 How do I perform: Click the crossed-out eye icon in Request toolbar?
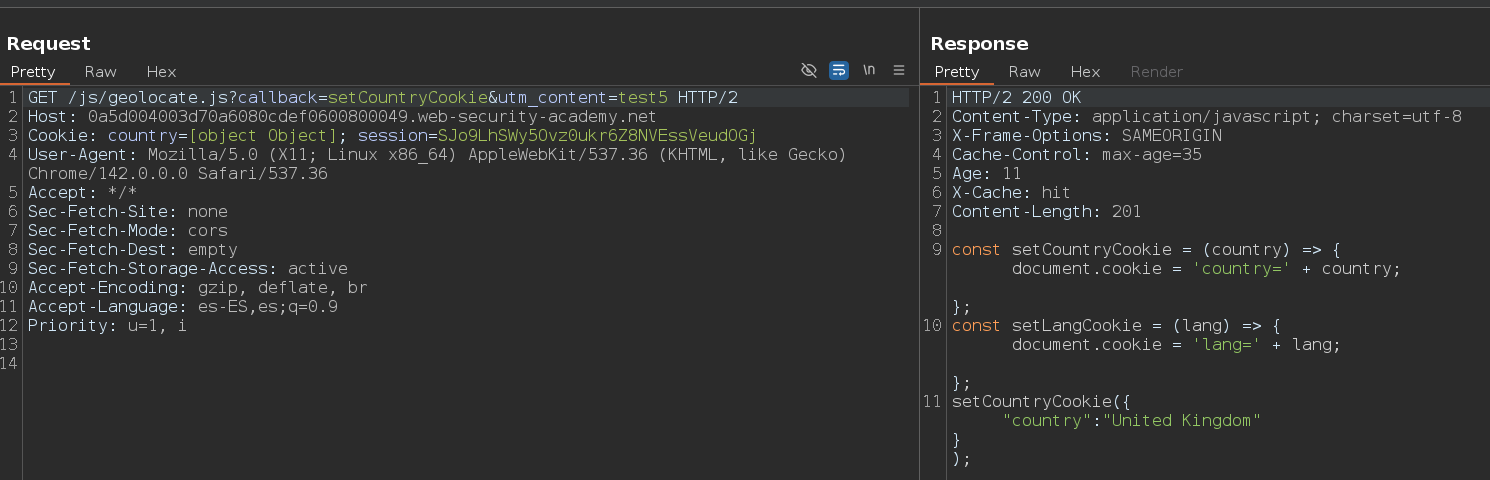point(809,70)
